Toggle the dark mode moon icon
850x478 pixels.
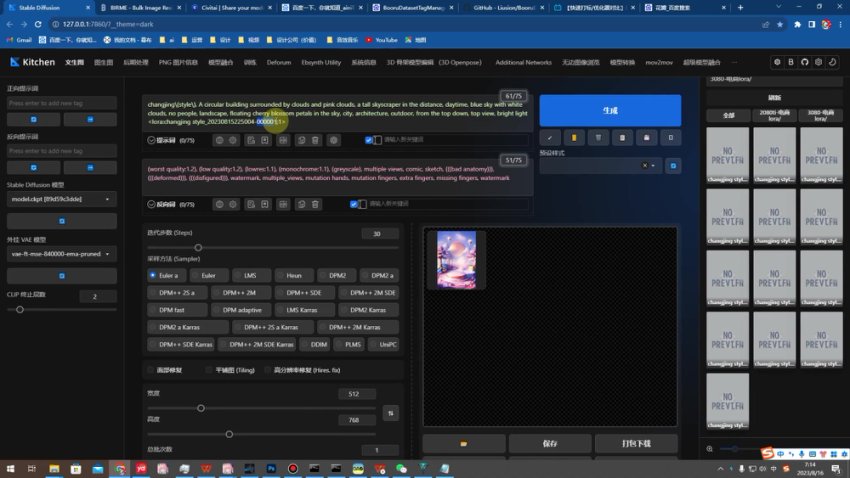[832, 62]
